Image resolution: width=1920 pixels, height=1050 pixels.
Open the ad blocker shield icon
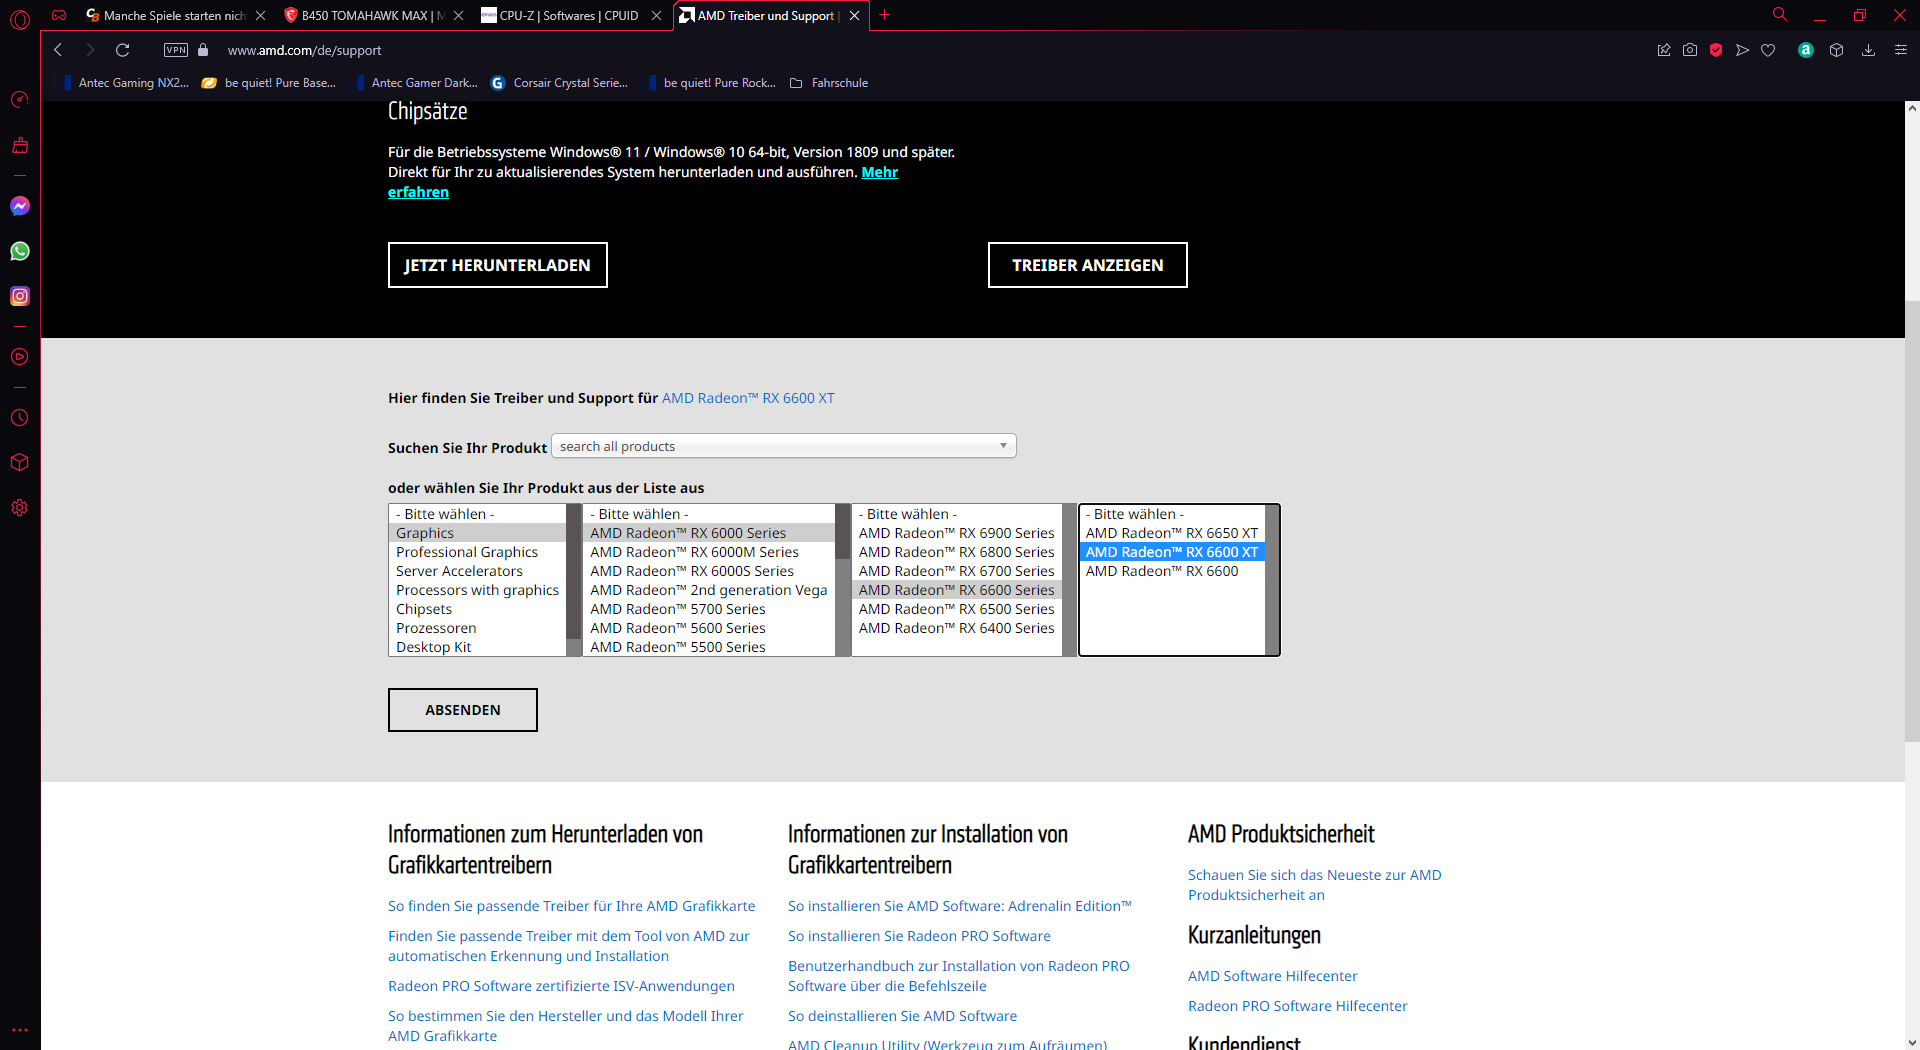tap(1716, 50)
